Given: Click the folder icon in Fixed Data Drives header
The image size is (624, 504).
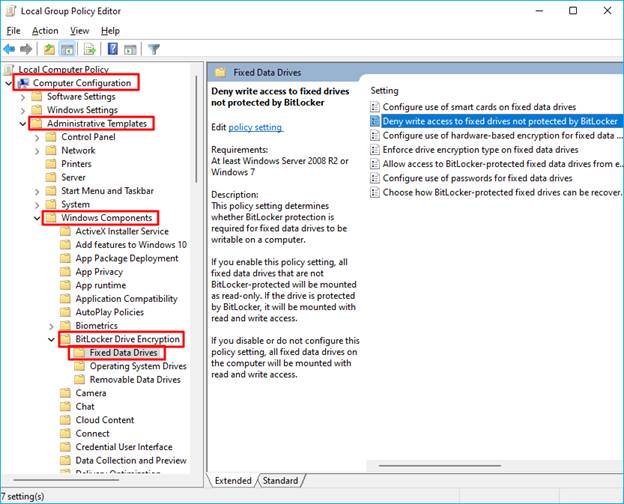Looking at the screenshot, I should pyautogui.click(x=220, y=72).
